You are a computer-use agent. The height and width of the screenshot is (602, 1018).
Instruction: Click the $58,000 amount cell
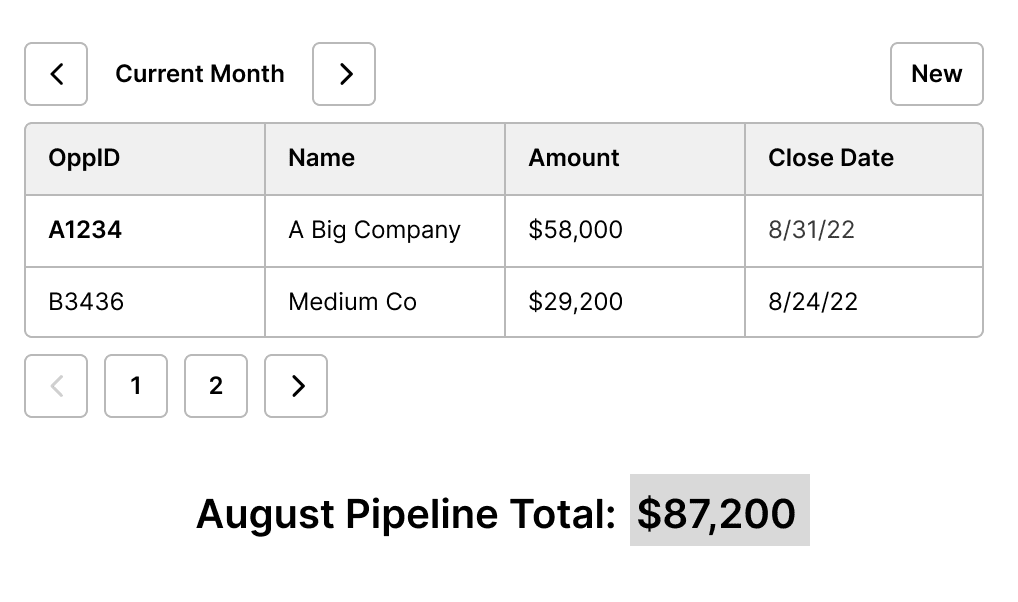click(575, 230)
